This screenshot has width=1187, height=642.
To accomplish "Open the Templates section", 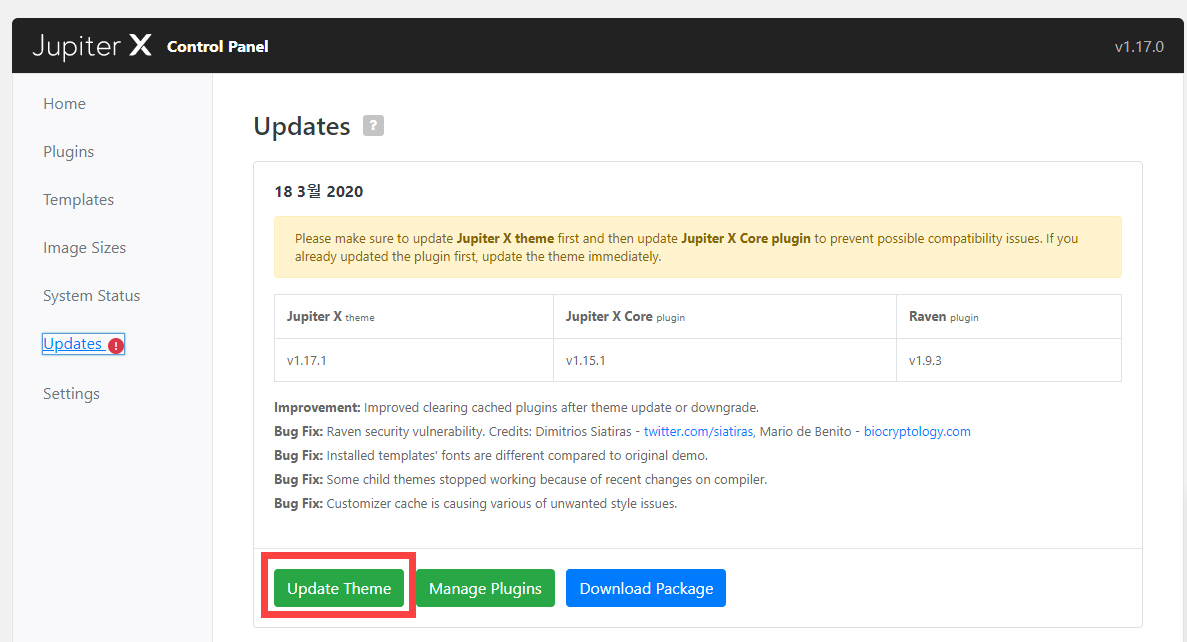I will click(x=79, y=200).
